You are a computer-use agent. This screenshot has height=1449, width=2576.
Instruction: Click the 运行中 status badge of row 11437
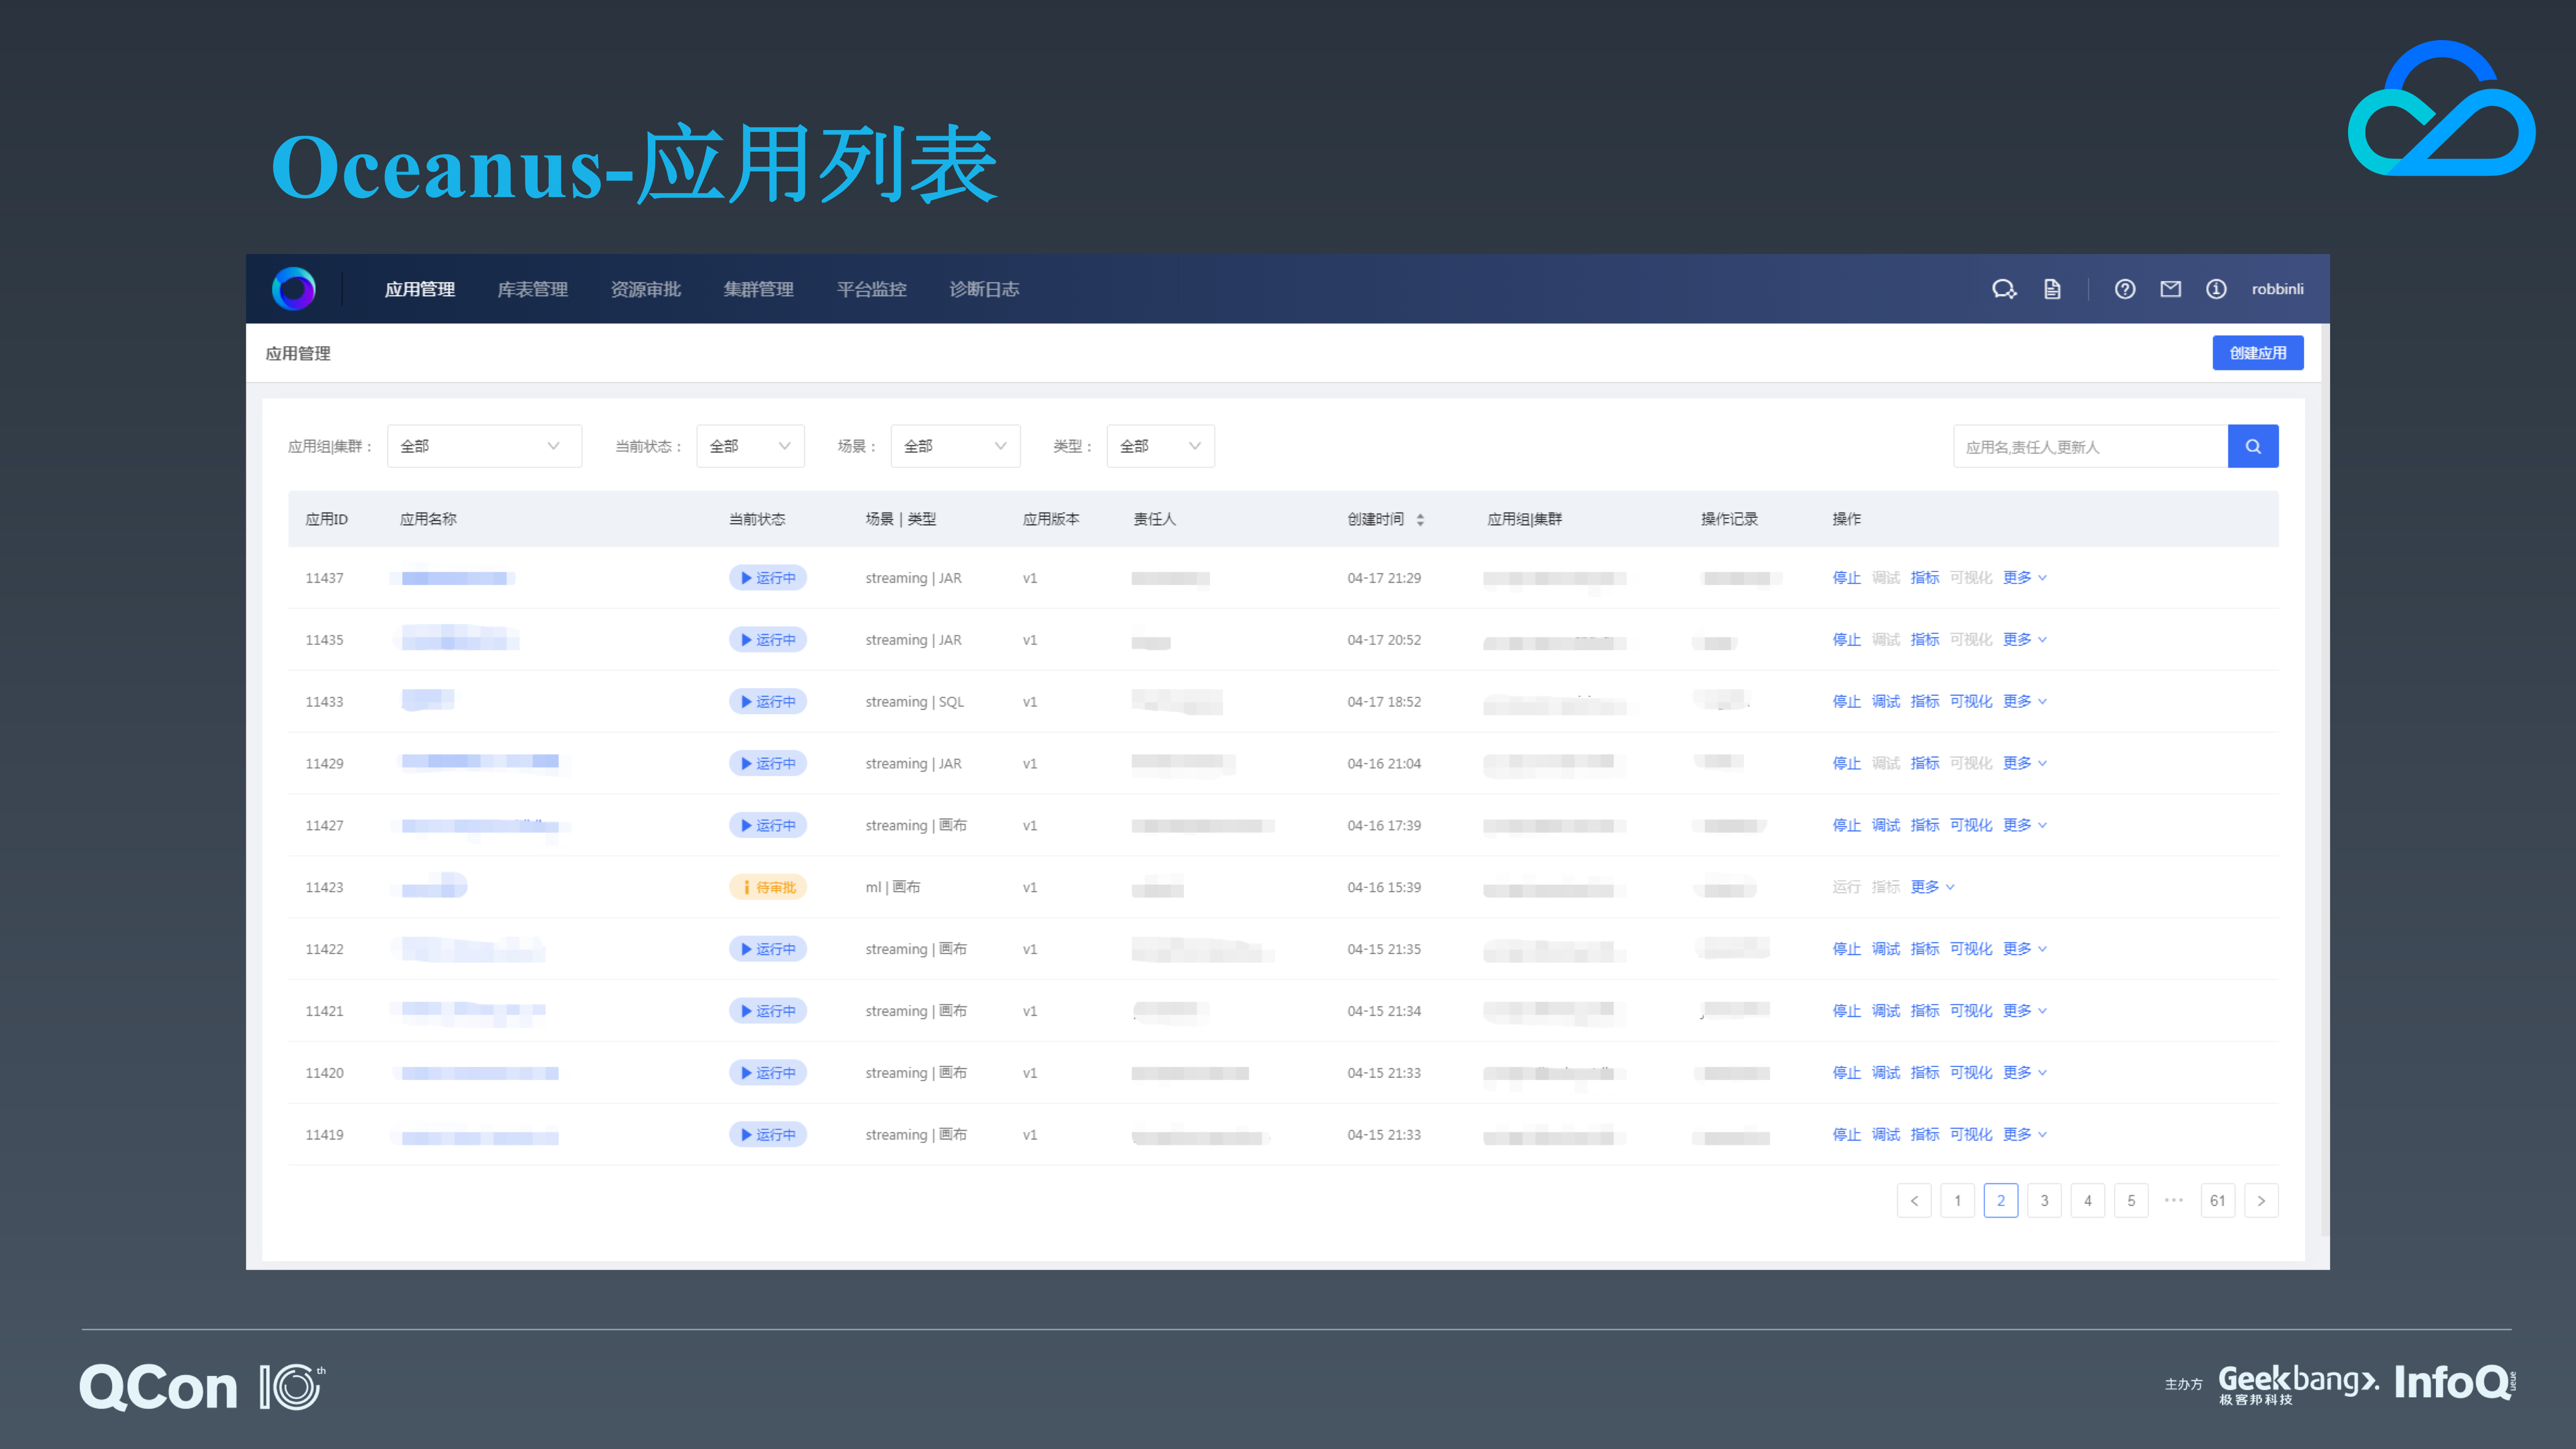click(x=767, y=578)
